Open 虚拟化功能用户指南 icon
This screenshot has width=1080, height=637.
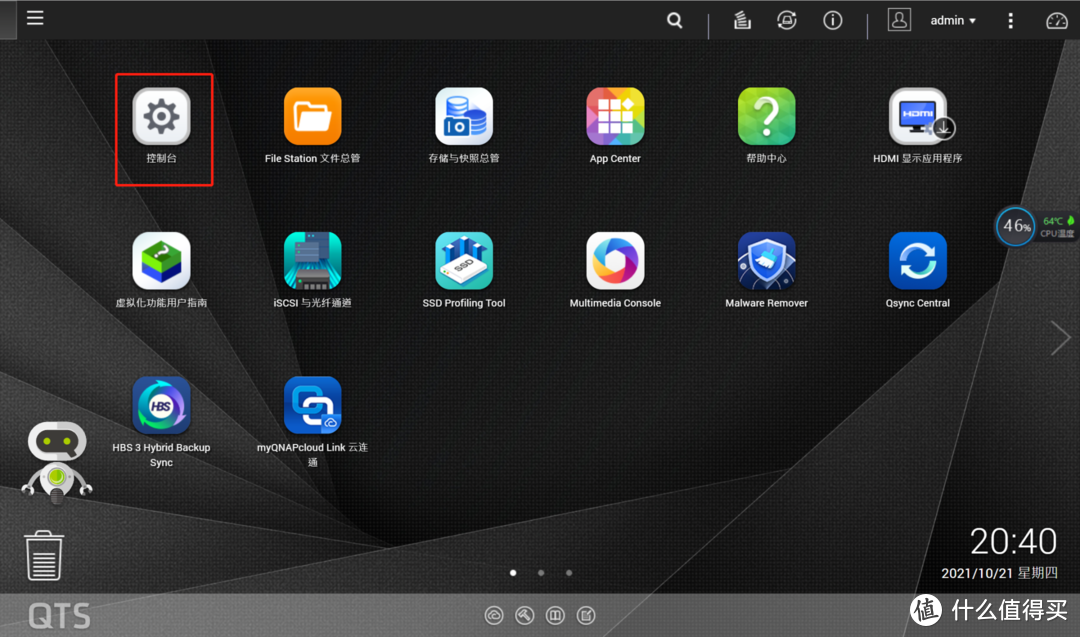coord(161,261)
